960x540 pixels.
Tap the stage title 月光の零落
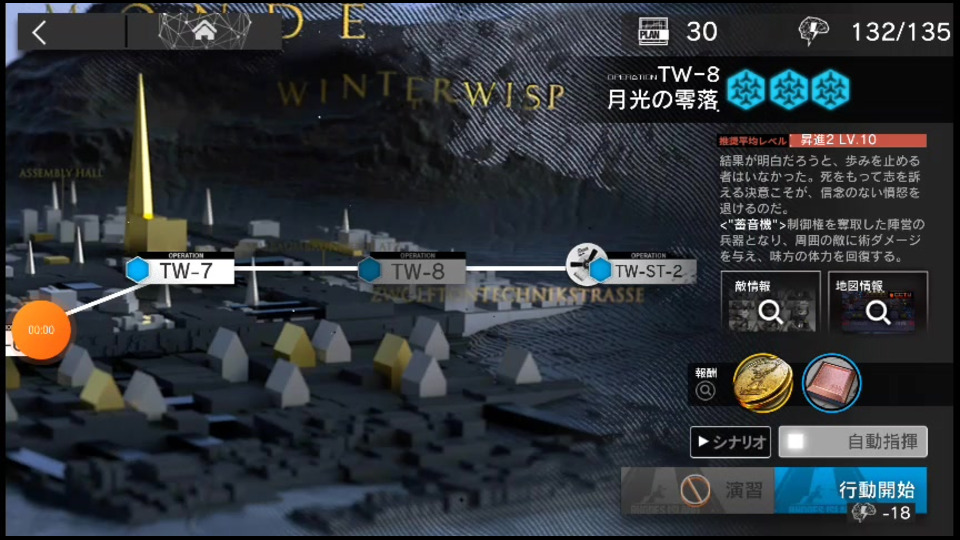point(662,99)
